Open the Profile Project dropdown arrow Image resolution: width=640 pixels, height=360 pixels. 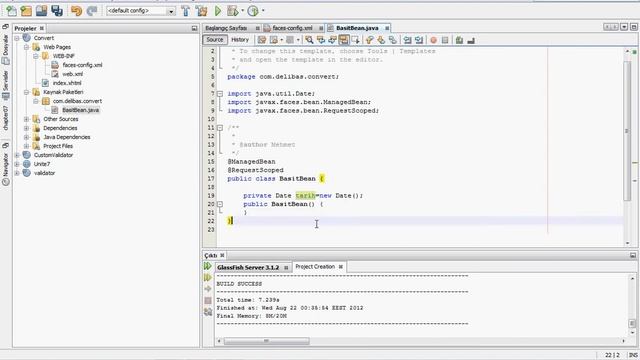click(263, 11)
